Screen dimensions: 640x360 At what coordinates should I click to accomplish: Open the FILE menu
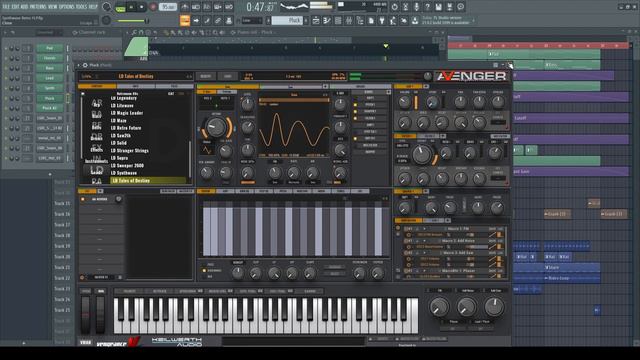pyautogui.click(x=6, y=7)
